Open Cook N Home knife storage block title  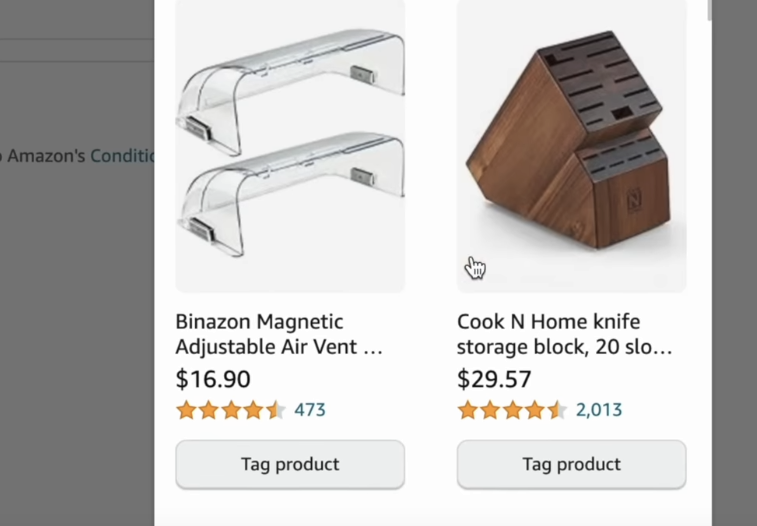(x=563, y=335)
